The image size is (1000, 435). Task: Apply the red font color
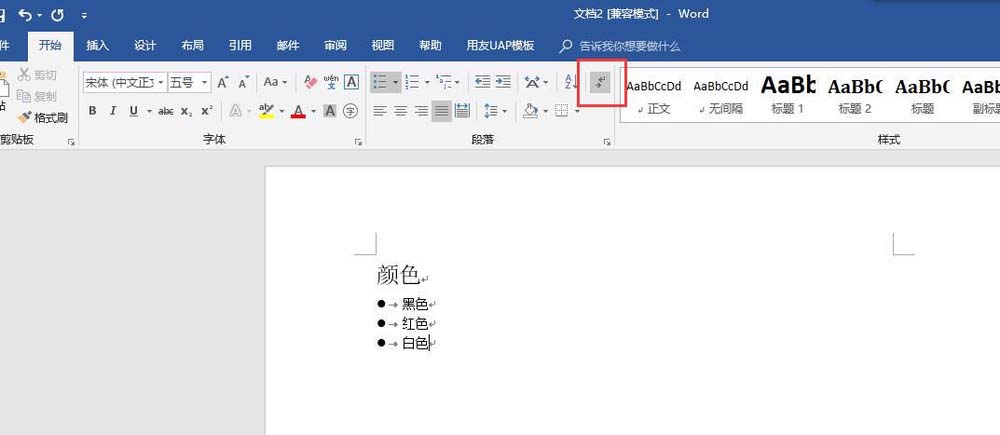(x=298, y=111)
